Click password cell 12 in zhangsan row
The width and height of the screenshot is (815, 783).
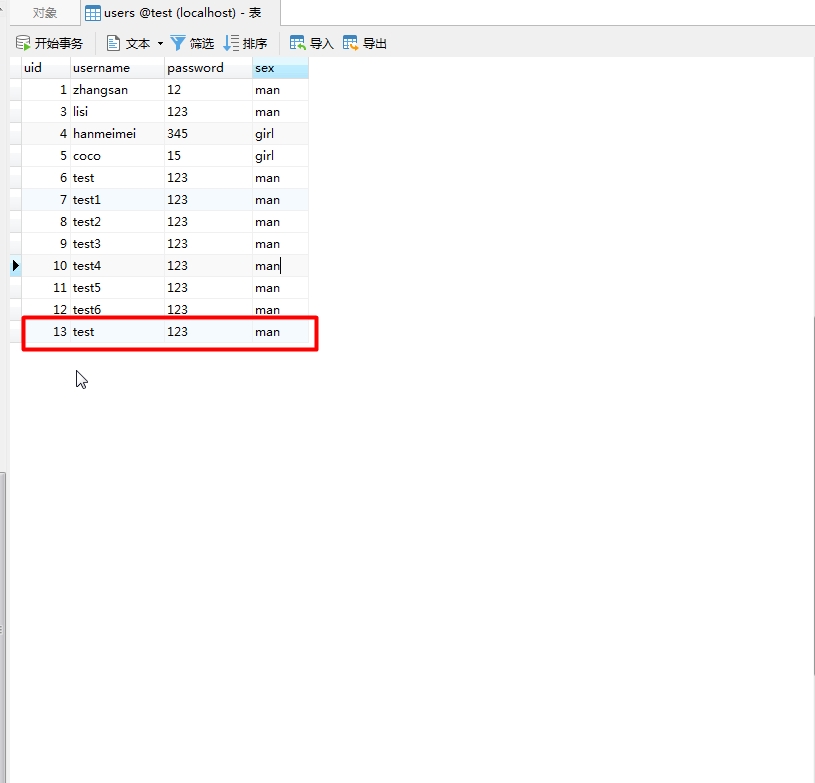(208, 90)
